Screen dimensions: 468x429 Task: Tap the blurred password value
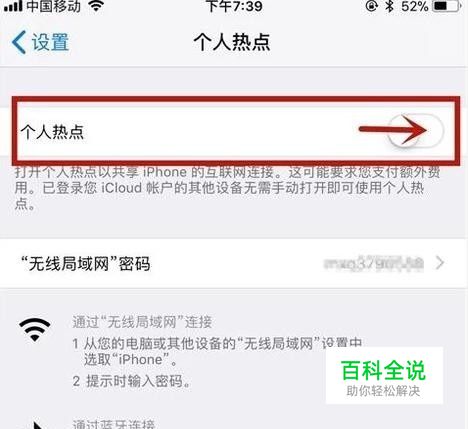pos(374,263)
